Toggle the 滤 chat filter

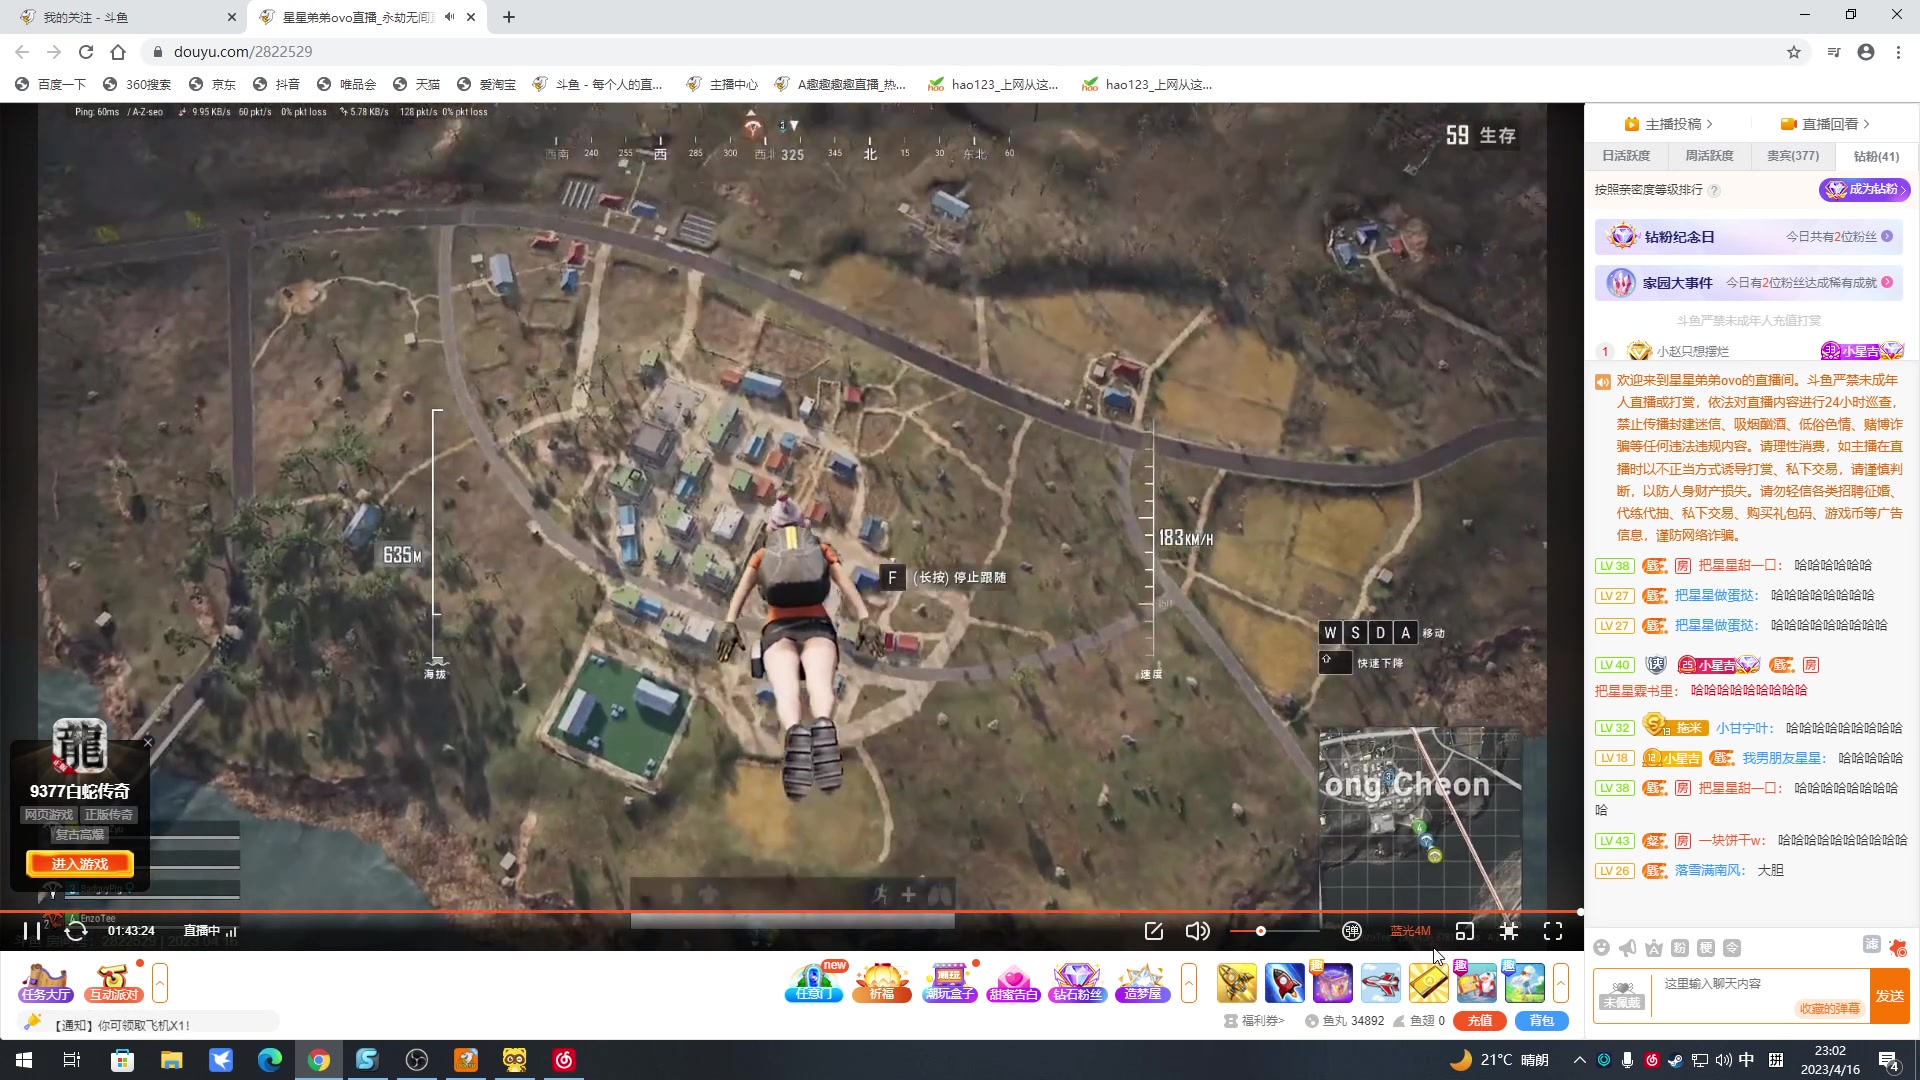pyautogui.click(x=1872, y=944)
